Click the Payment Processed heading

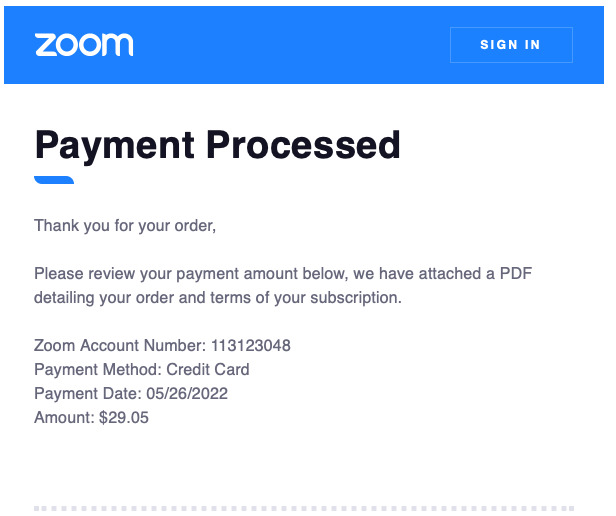[218, 146]
